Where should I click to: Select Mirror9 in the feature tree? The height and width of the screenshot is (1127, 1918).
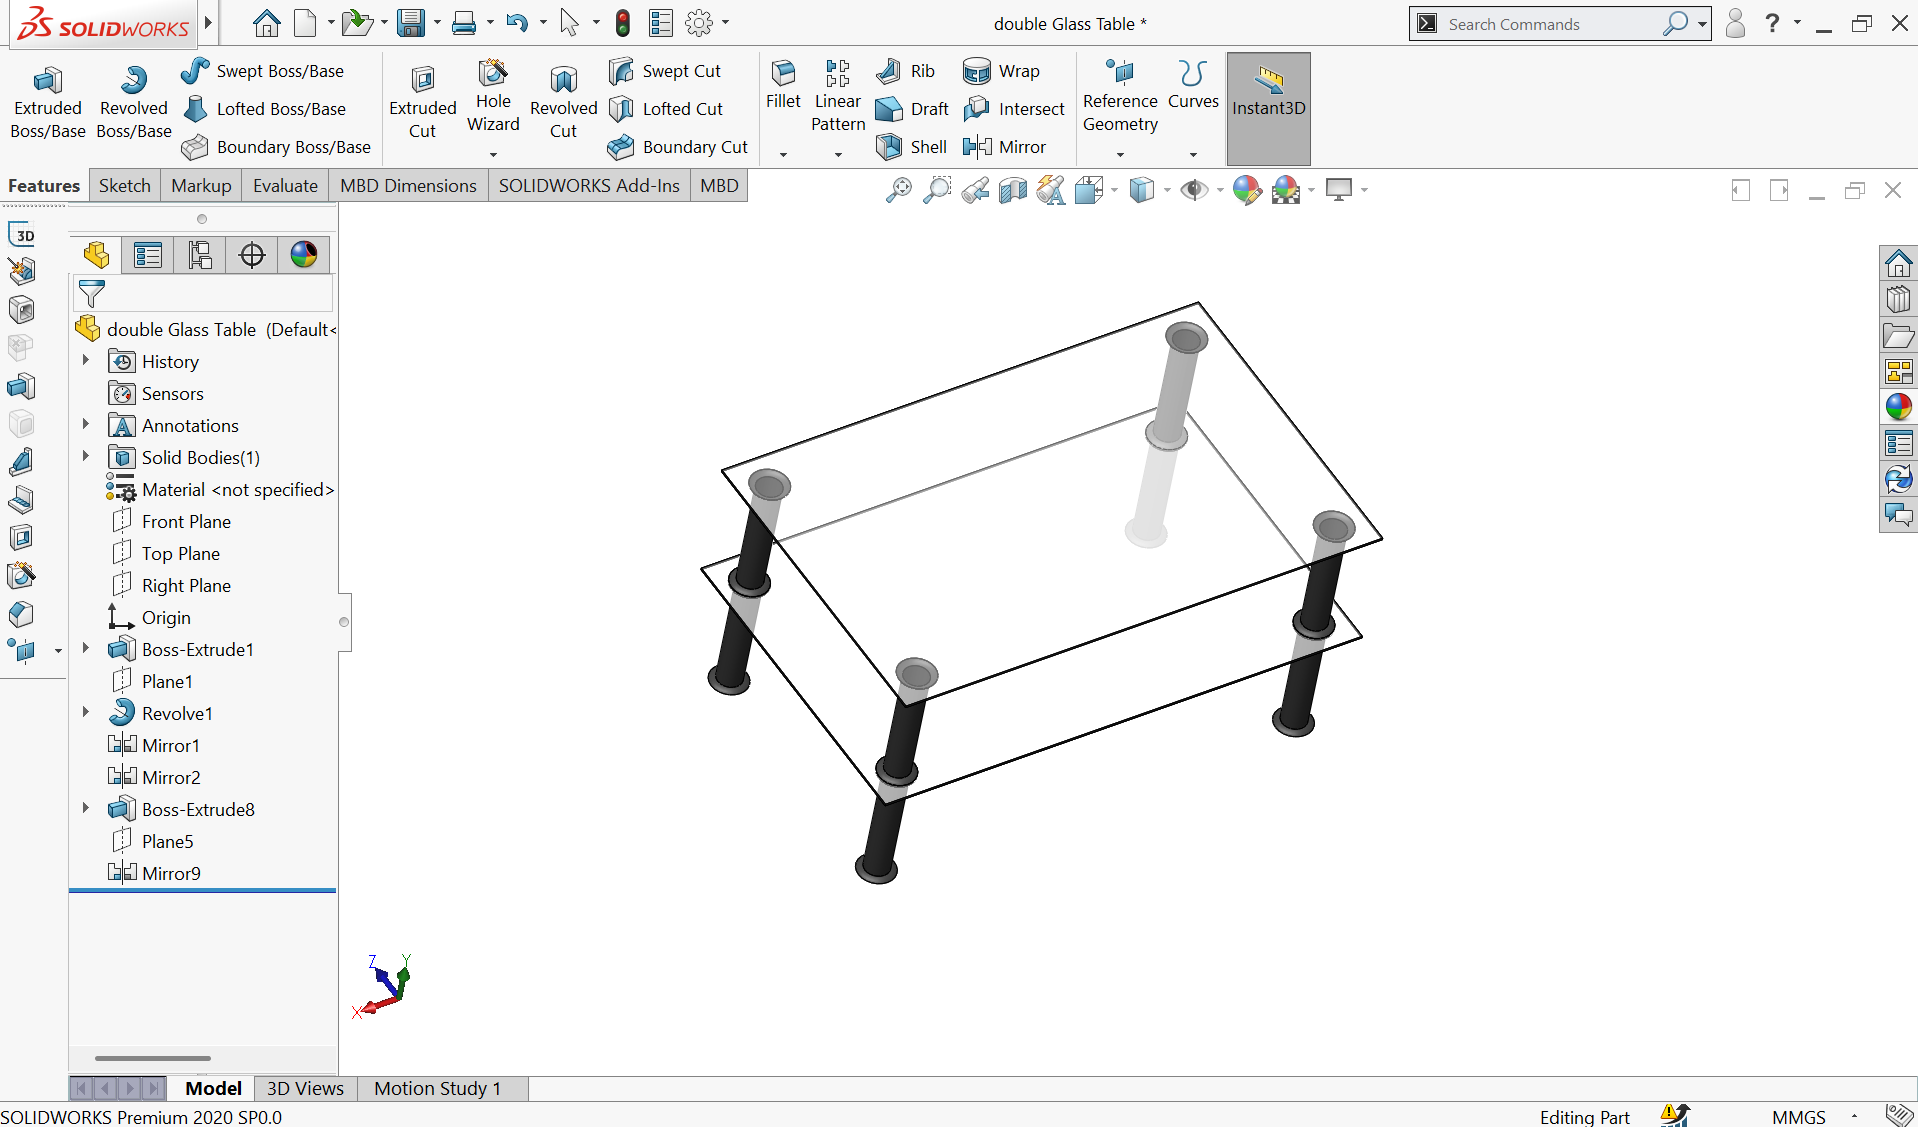[171, 873]
